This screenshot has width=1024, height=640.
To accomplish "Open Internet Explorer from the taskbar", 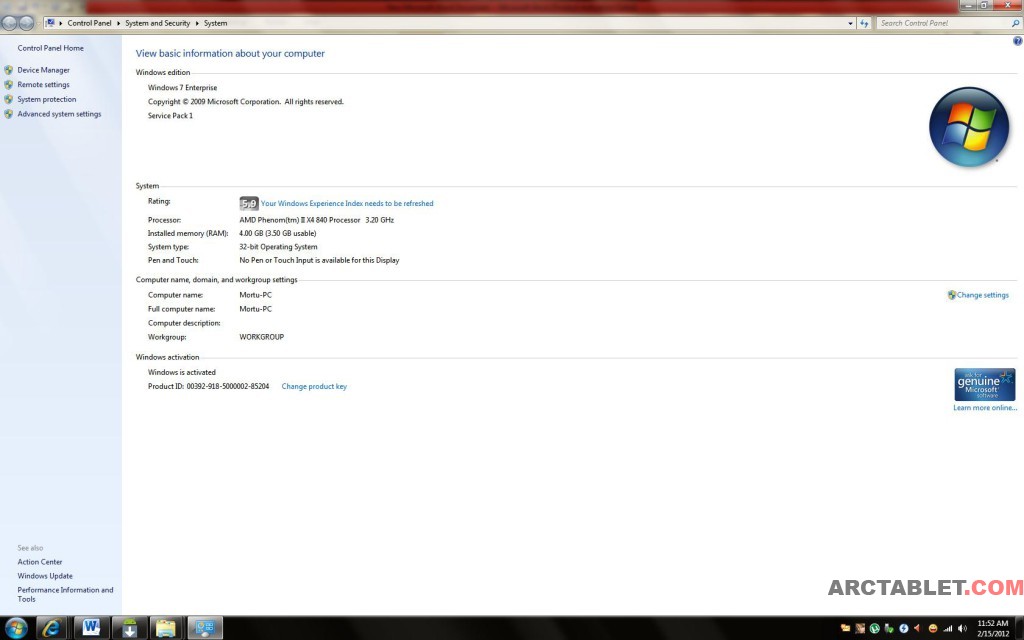I will coord(51,628).
